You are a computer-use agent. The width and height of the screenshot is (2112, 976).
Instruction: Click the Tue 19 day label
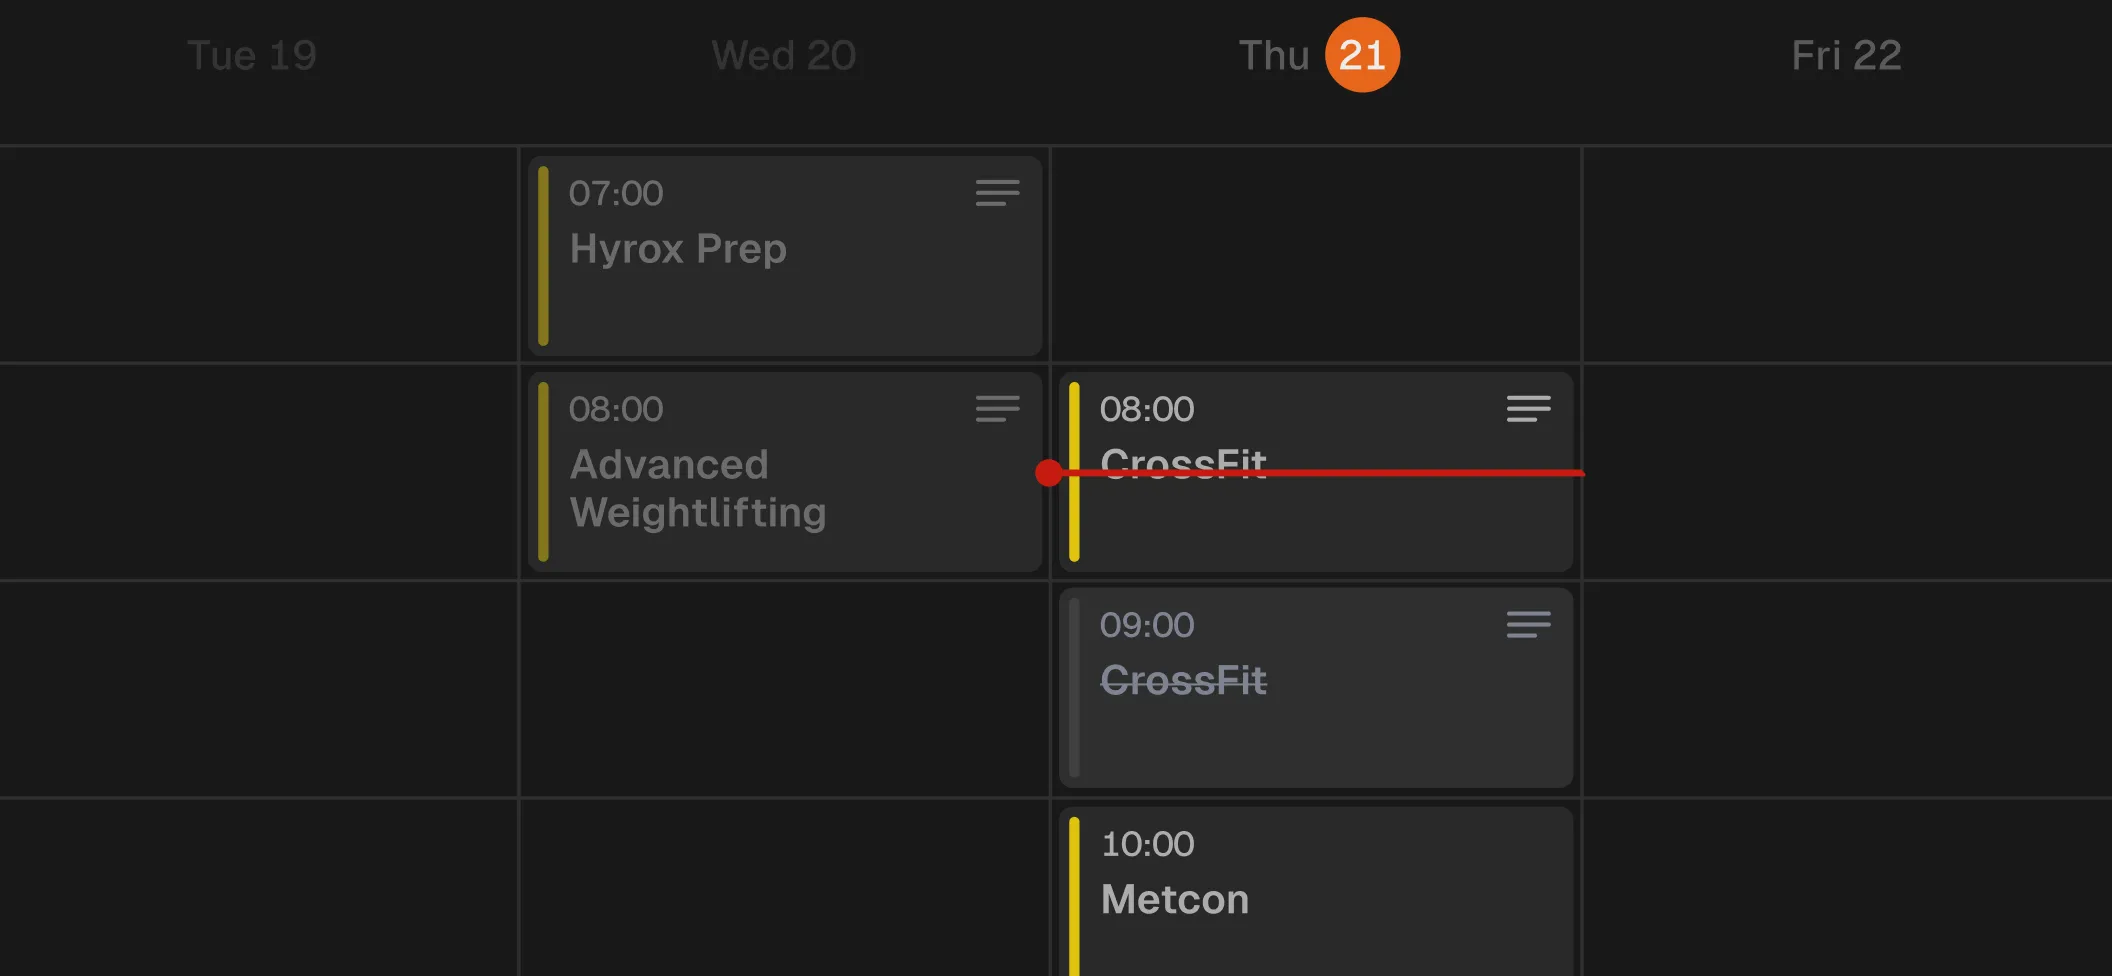251,55
